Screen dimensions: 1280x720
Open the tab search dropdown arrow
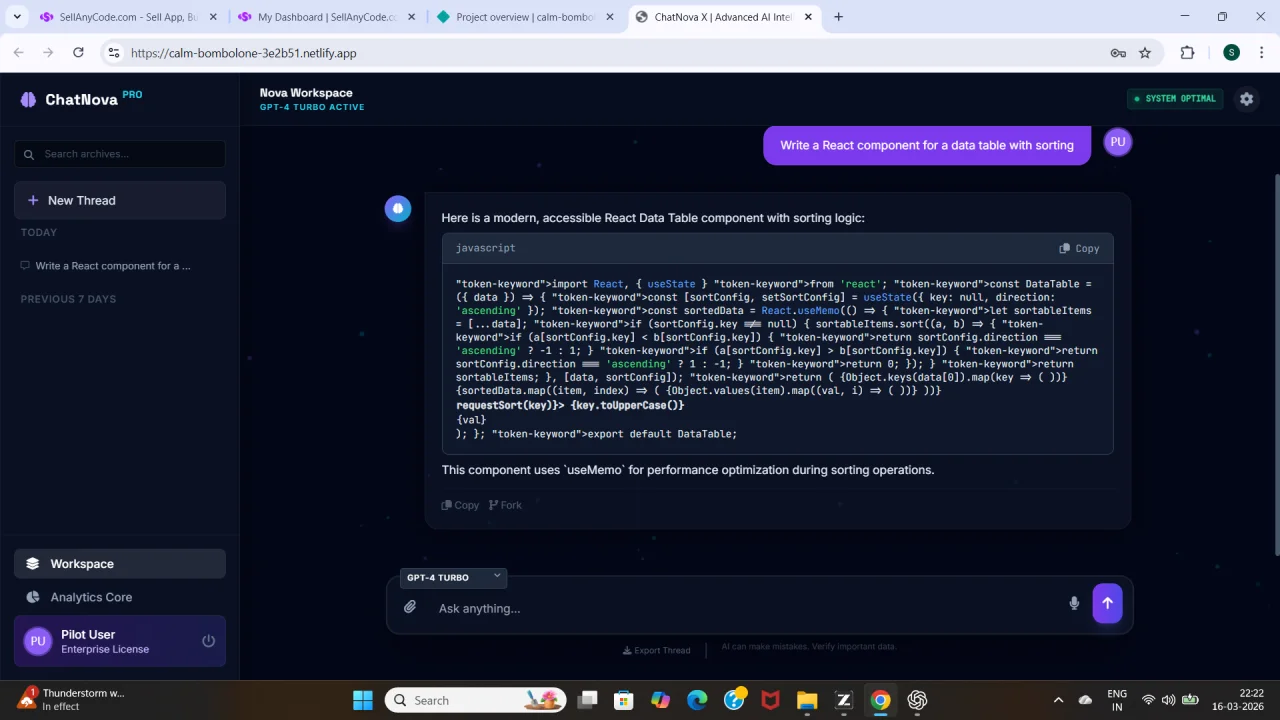[17, 17]
